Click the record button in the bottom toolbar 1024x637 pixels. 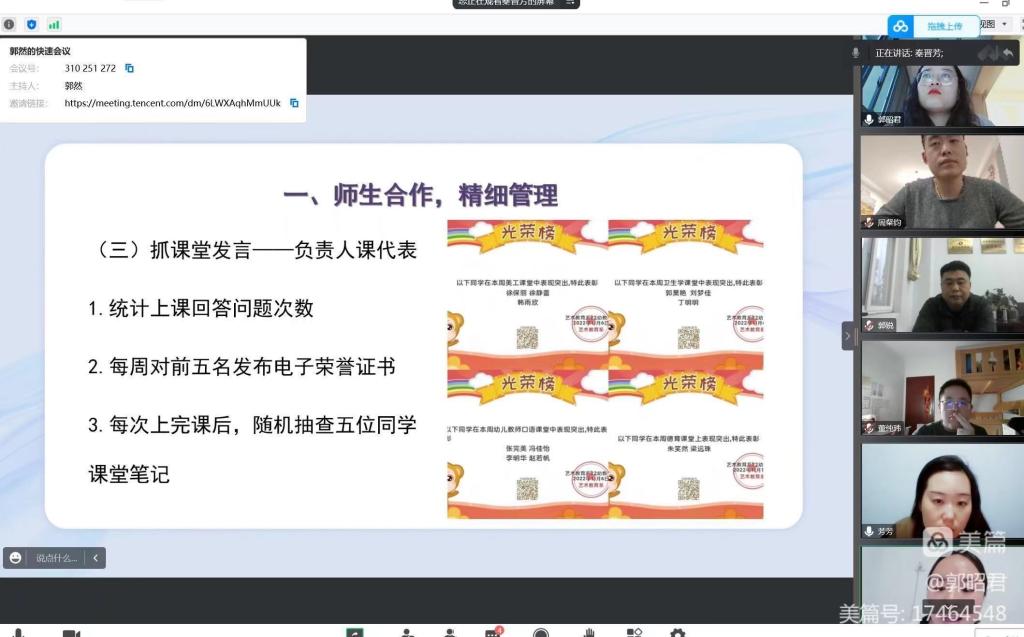click(x=541, y=632)
